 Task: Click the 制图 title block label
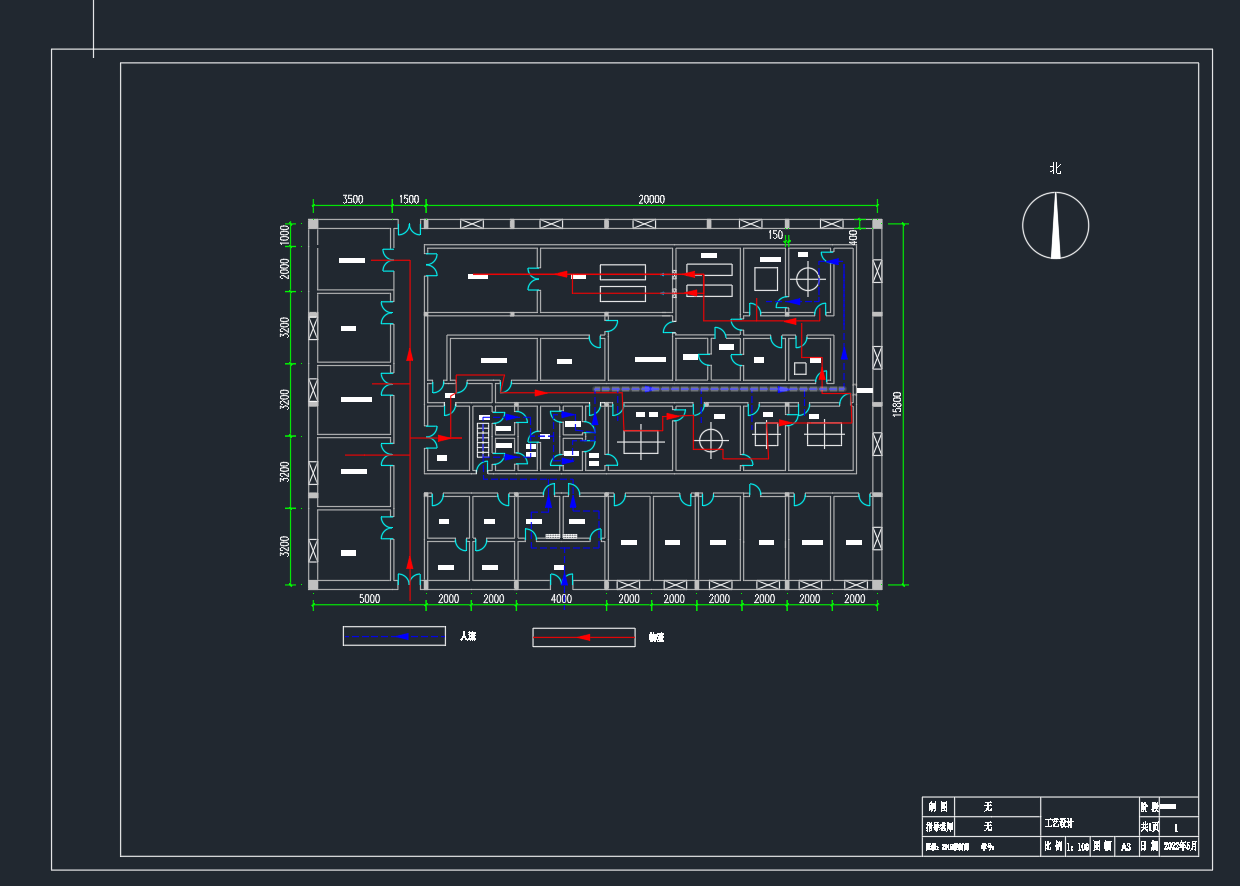[x=938, y=806]
